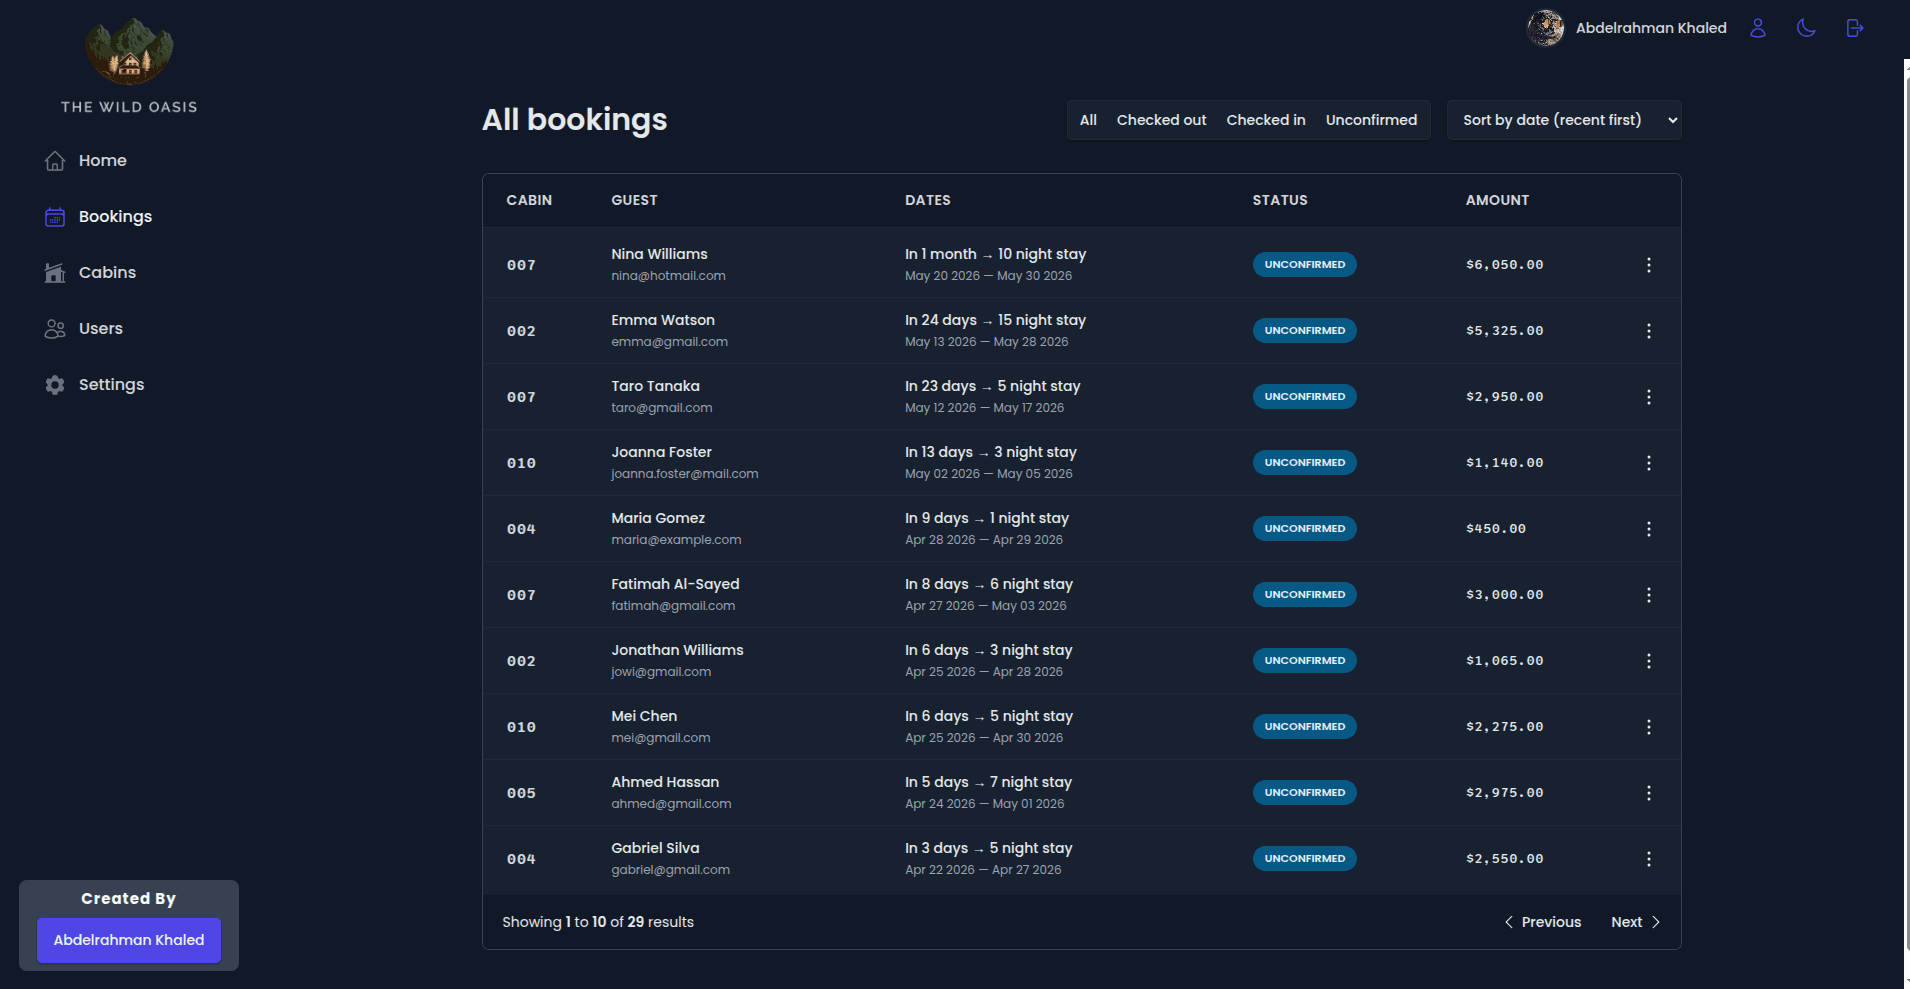The height and width of the screenshot is (989, 1910).
Task: Open actions menu for Jonathan Williams booking
Action: pos(1649,661)
